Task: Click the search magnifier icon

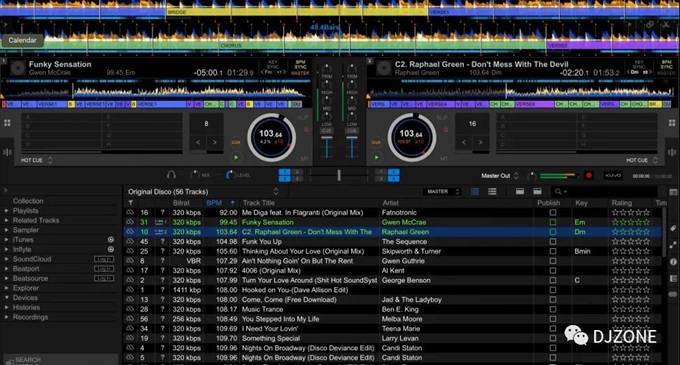Action: (x=558, y=191)
